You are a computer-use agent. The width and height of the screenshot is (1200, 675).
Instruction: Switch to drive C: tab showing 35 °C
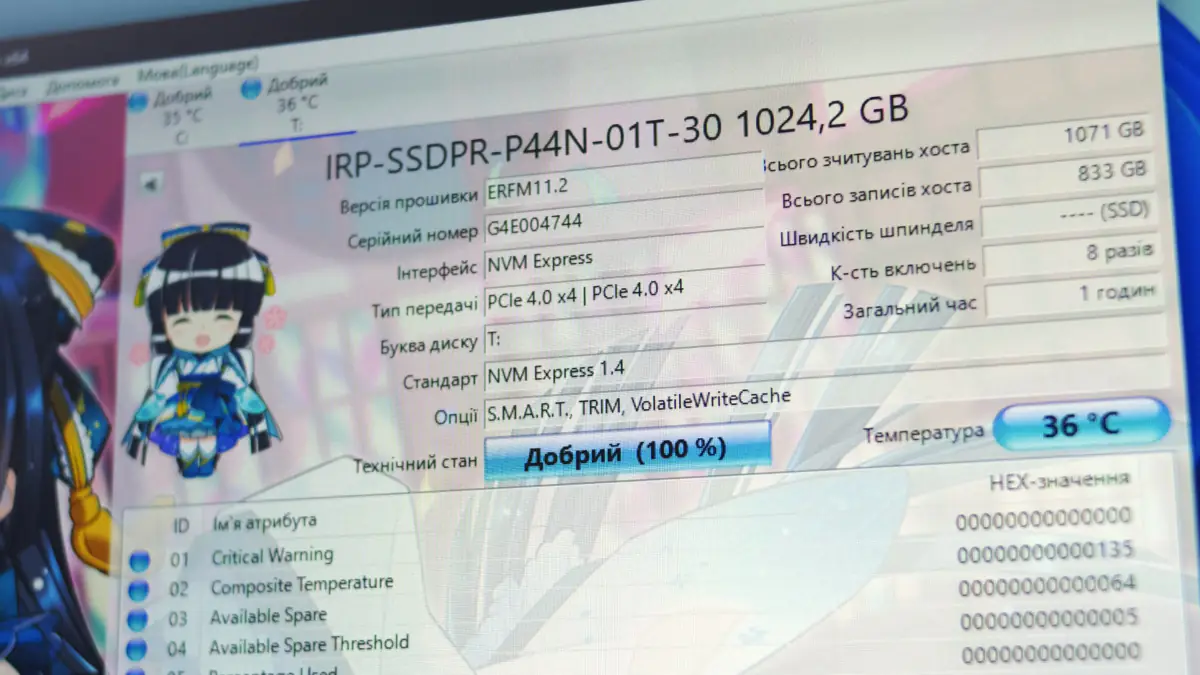tap(171, 115)
